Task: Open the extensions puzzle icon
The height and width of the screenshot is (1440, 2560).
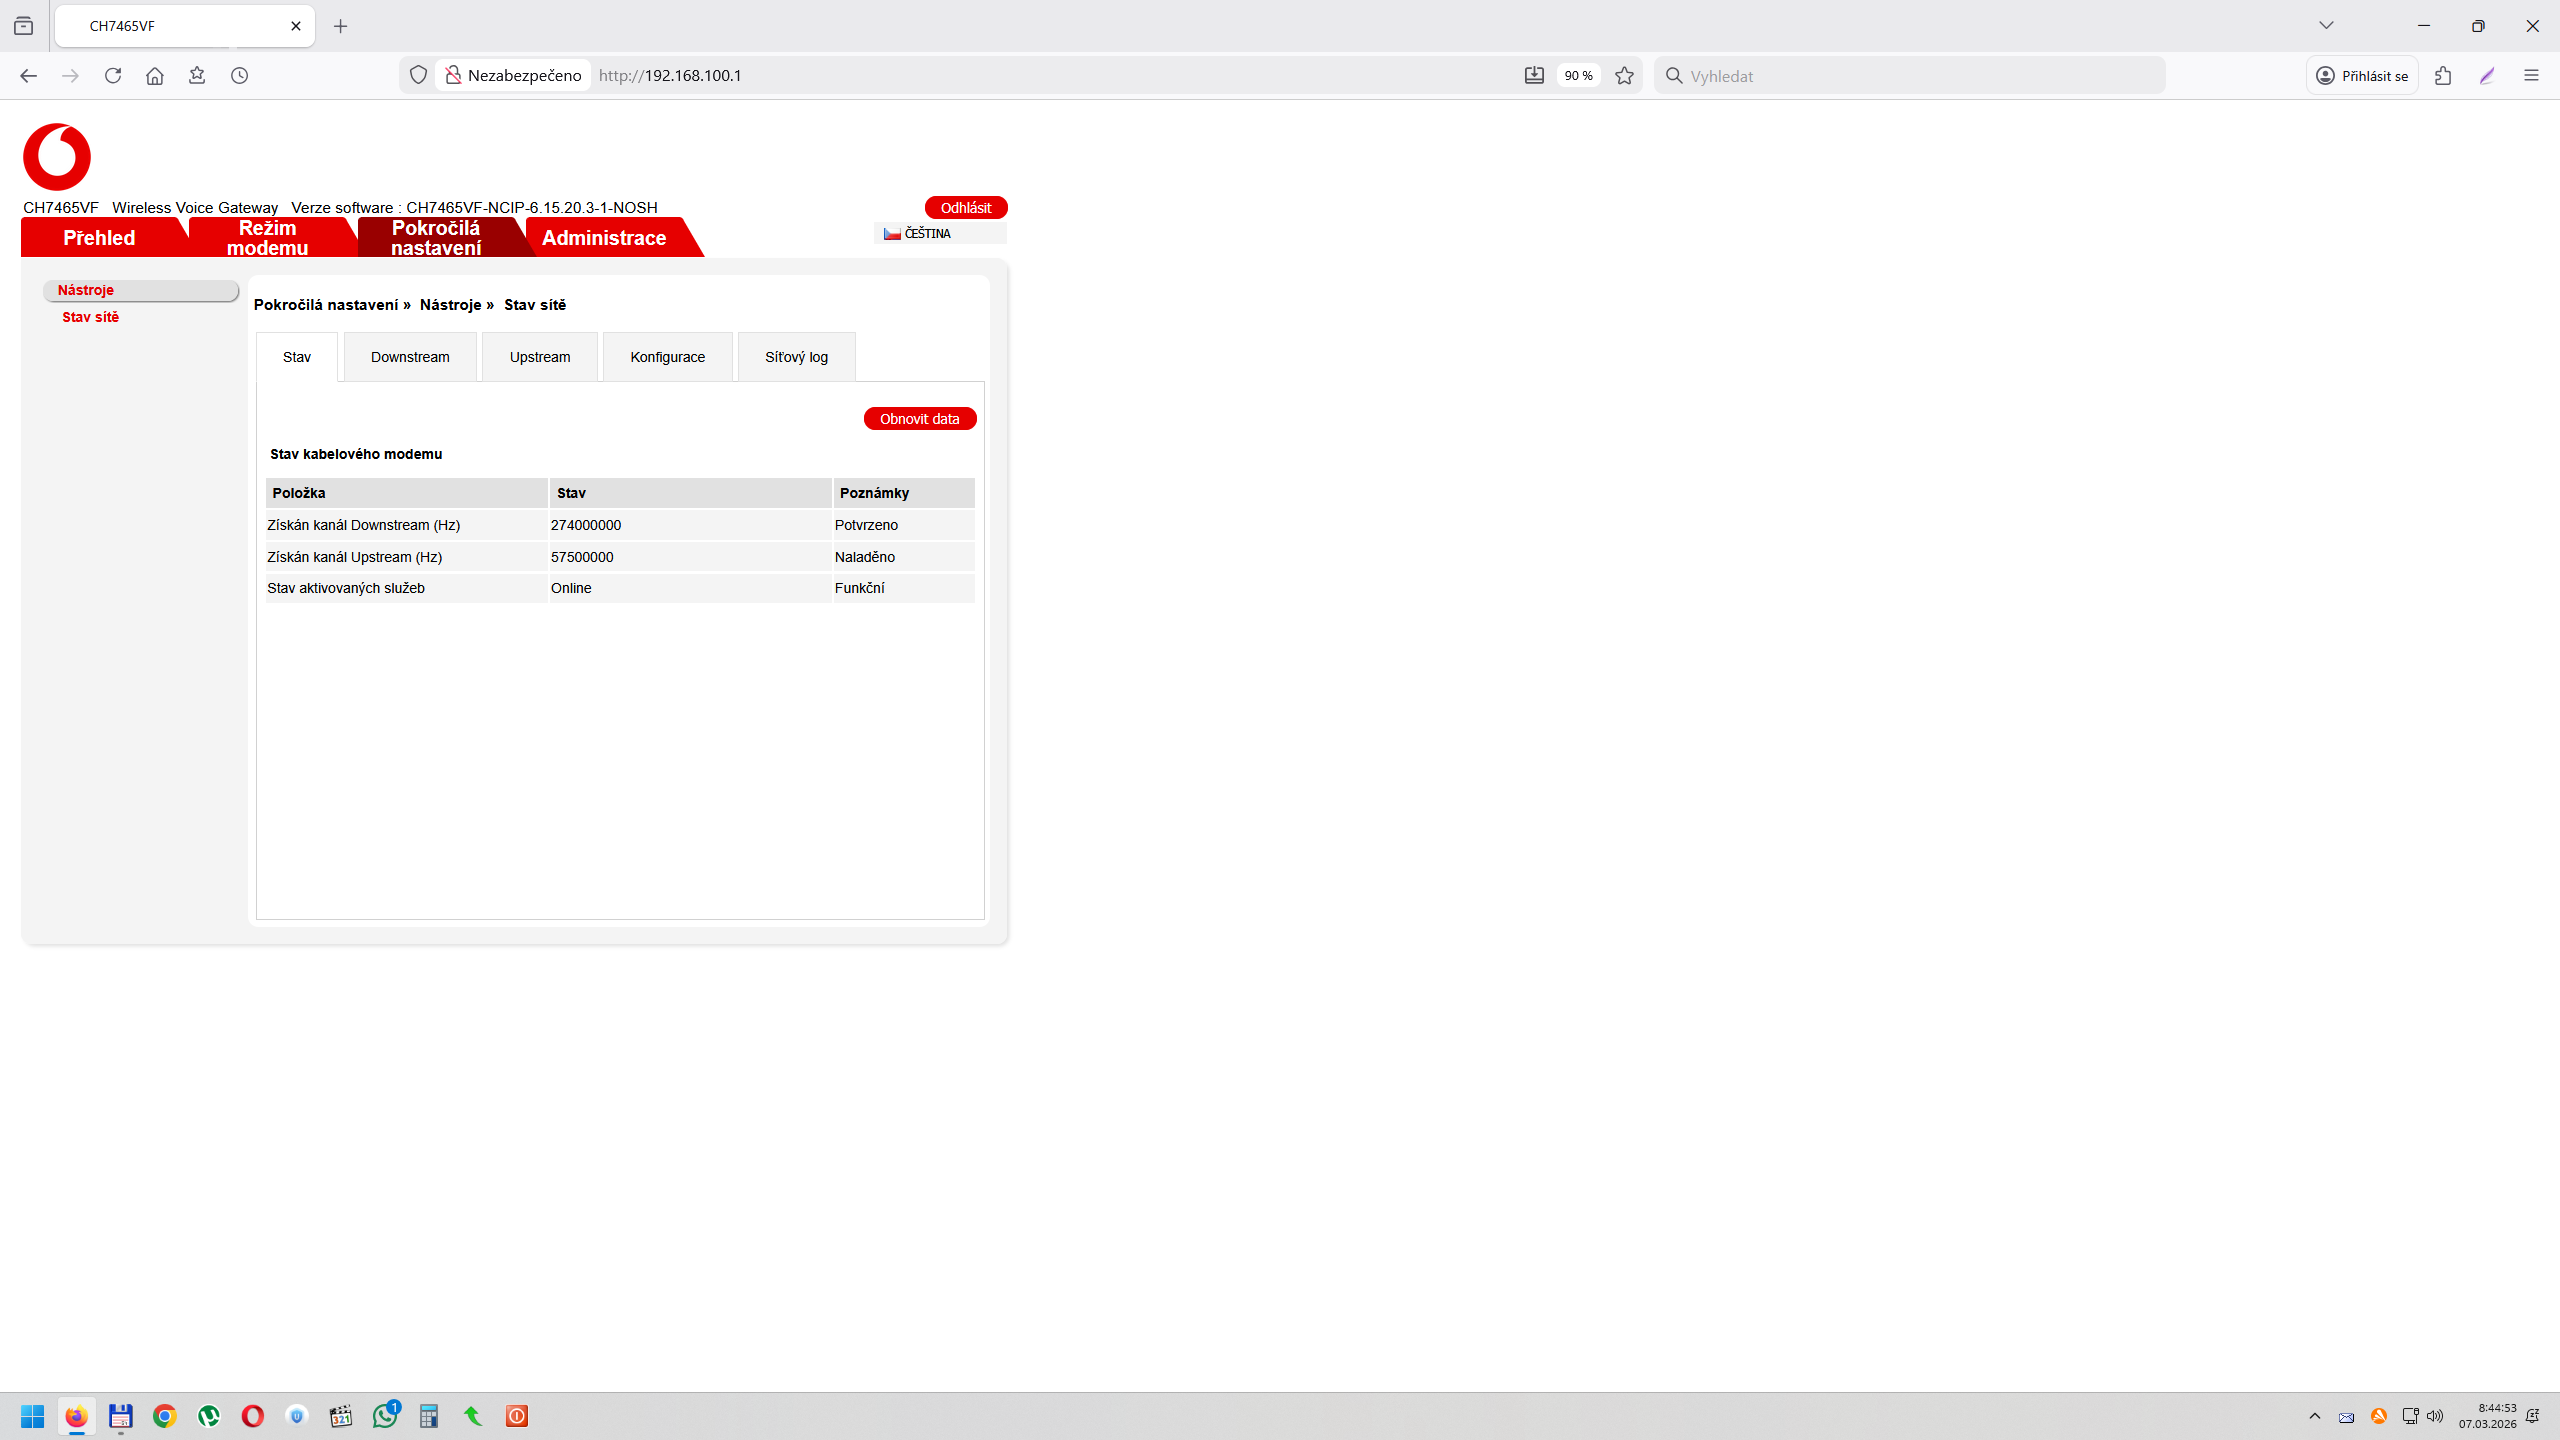Action: 2443,76
